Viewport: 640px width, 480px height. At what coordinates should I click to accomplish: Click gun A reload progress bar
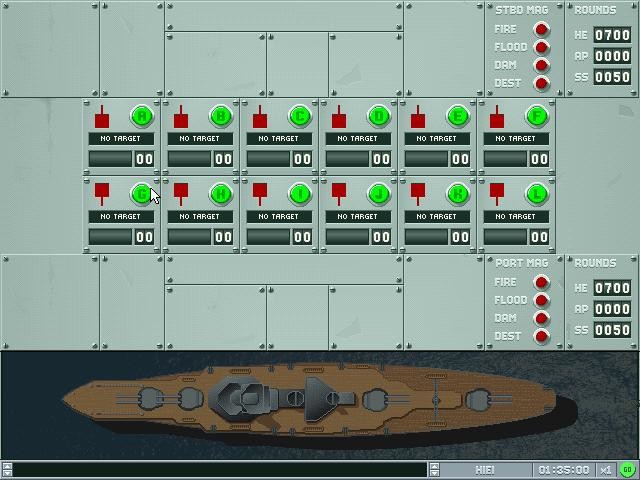[110, 159]
